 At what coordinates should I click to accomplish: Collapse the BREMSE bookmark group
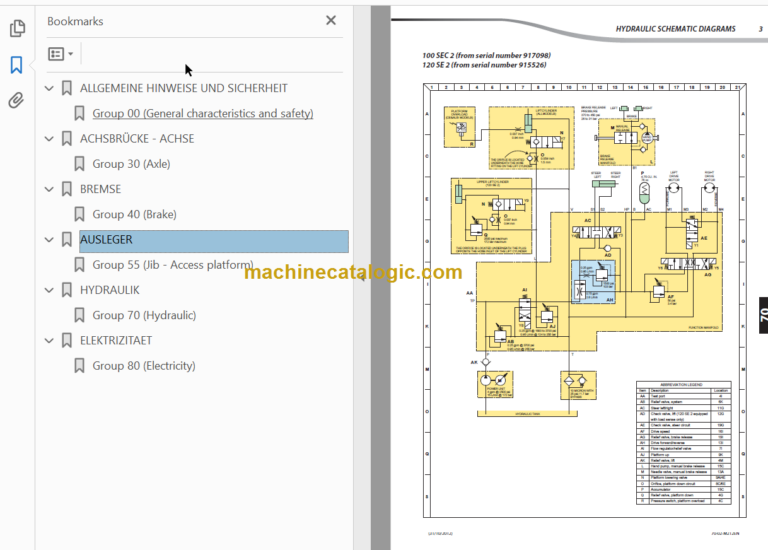(49, 190)
